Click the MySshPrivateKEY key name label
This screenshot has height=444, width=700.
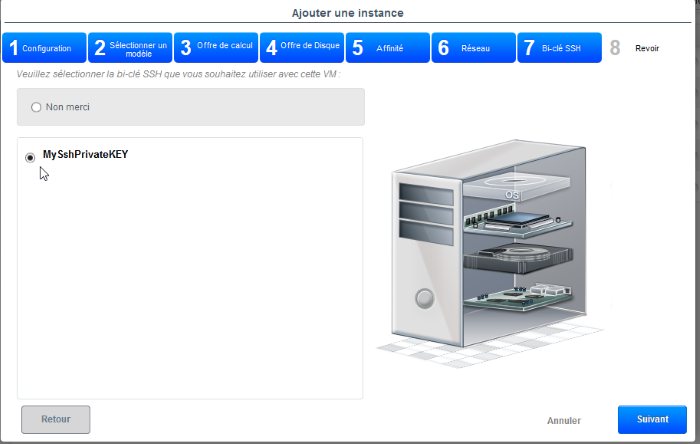[85, 155]
